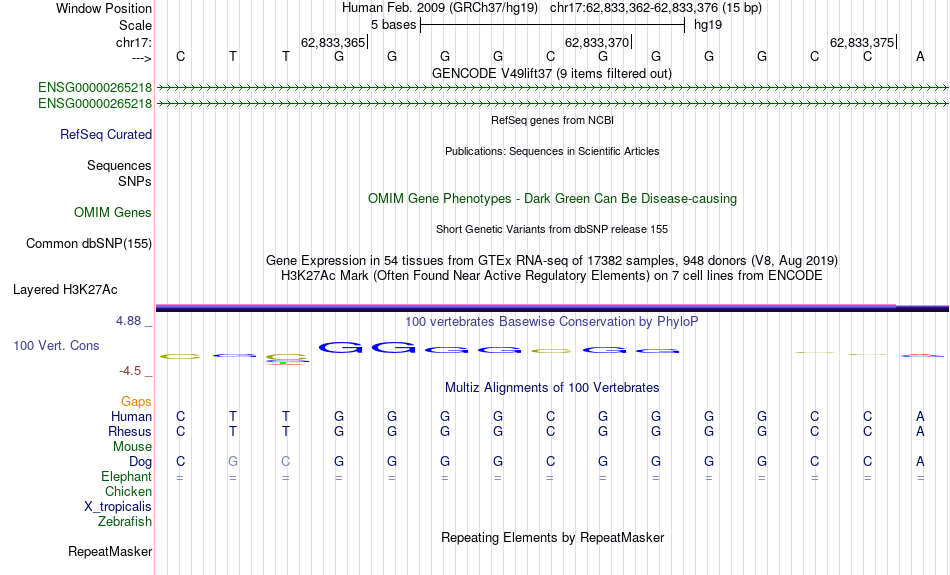Open RefSeq Curated track settings
The height and width of the screenshot is (575, 950).
coord(106,135)
